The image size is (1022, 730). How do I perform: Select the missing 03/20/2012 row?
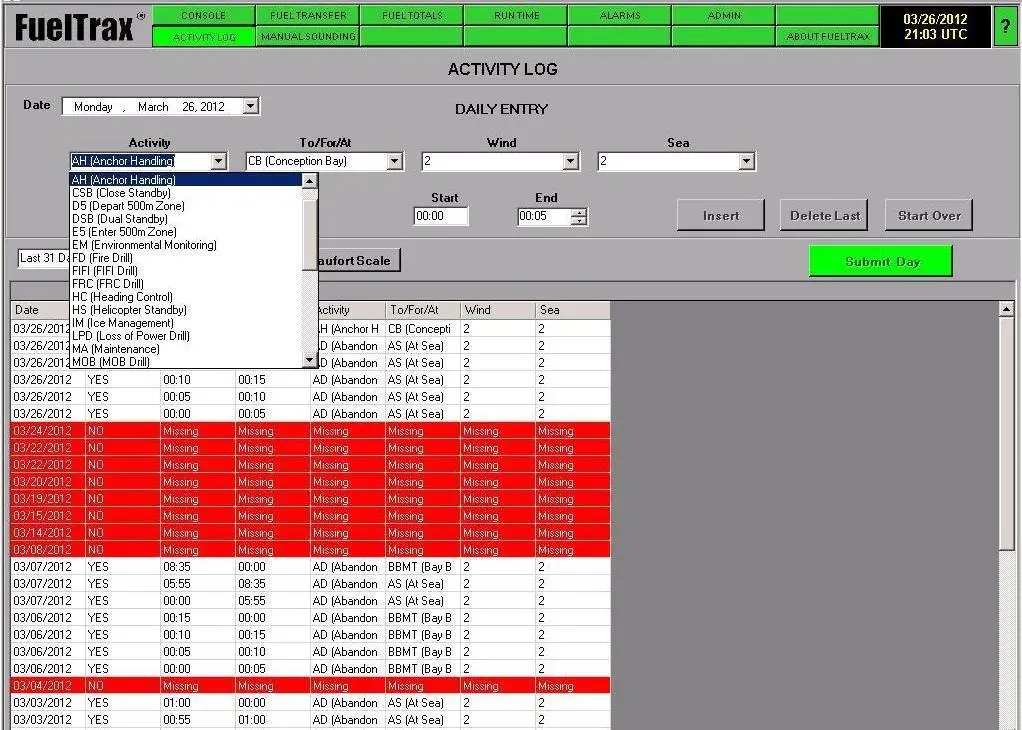(310, 482)
